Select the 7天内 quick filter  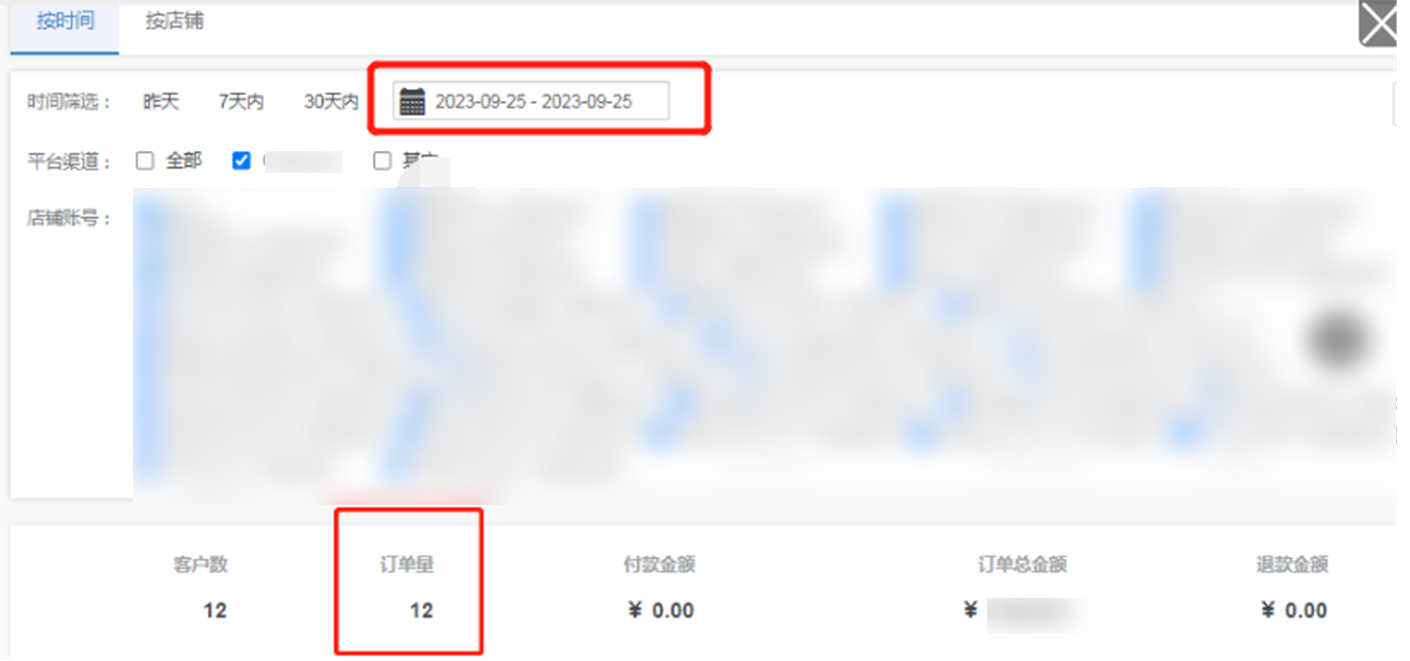click(241, 102)
